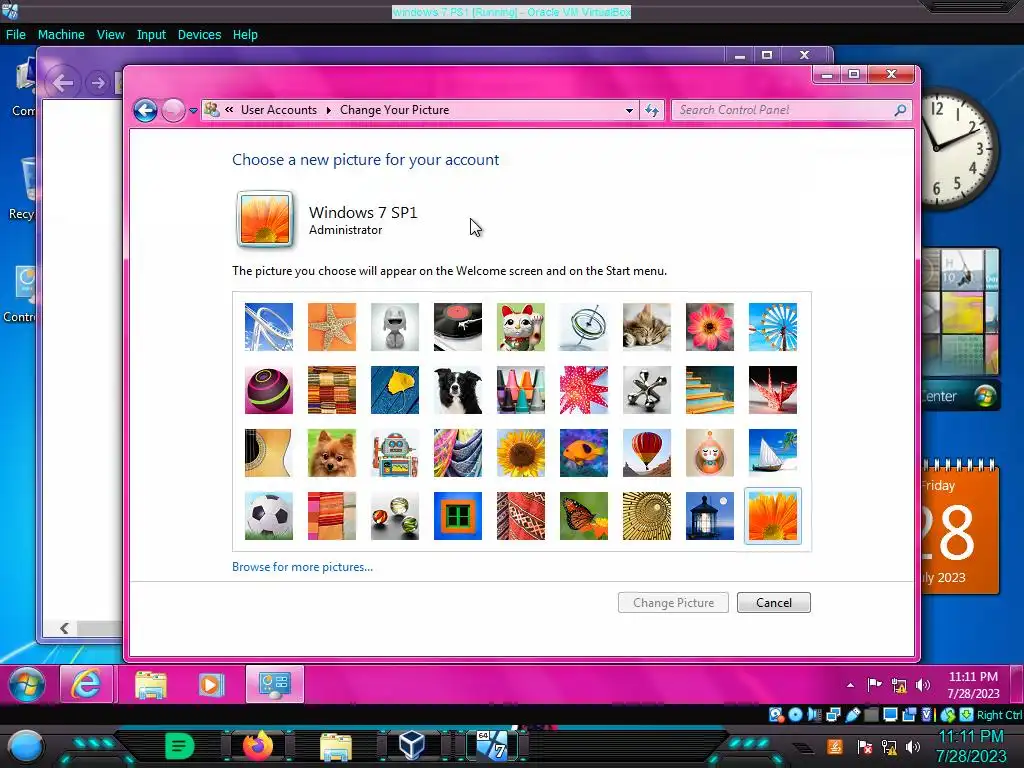Pick the orange staircase picture
The width and height of the screenshot is (1024, 768).
pos(710,390)
